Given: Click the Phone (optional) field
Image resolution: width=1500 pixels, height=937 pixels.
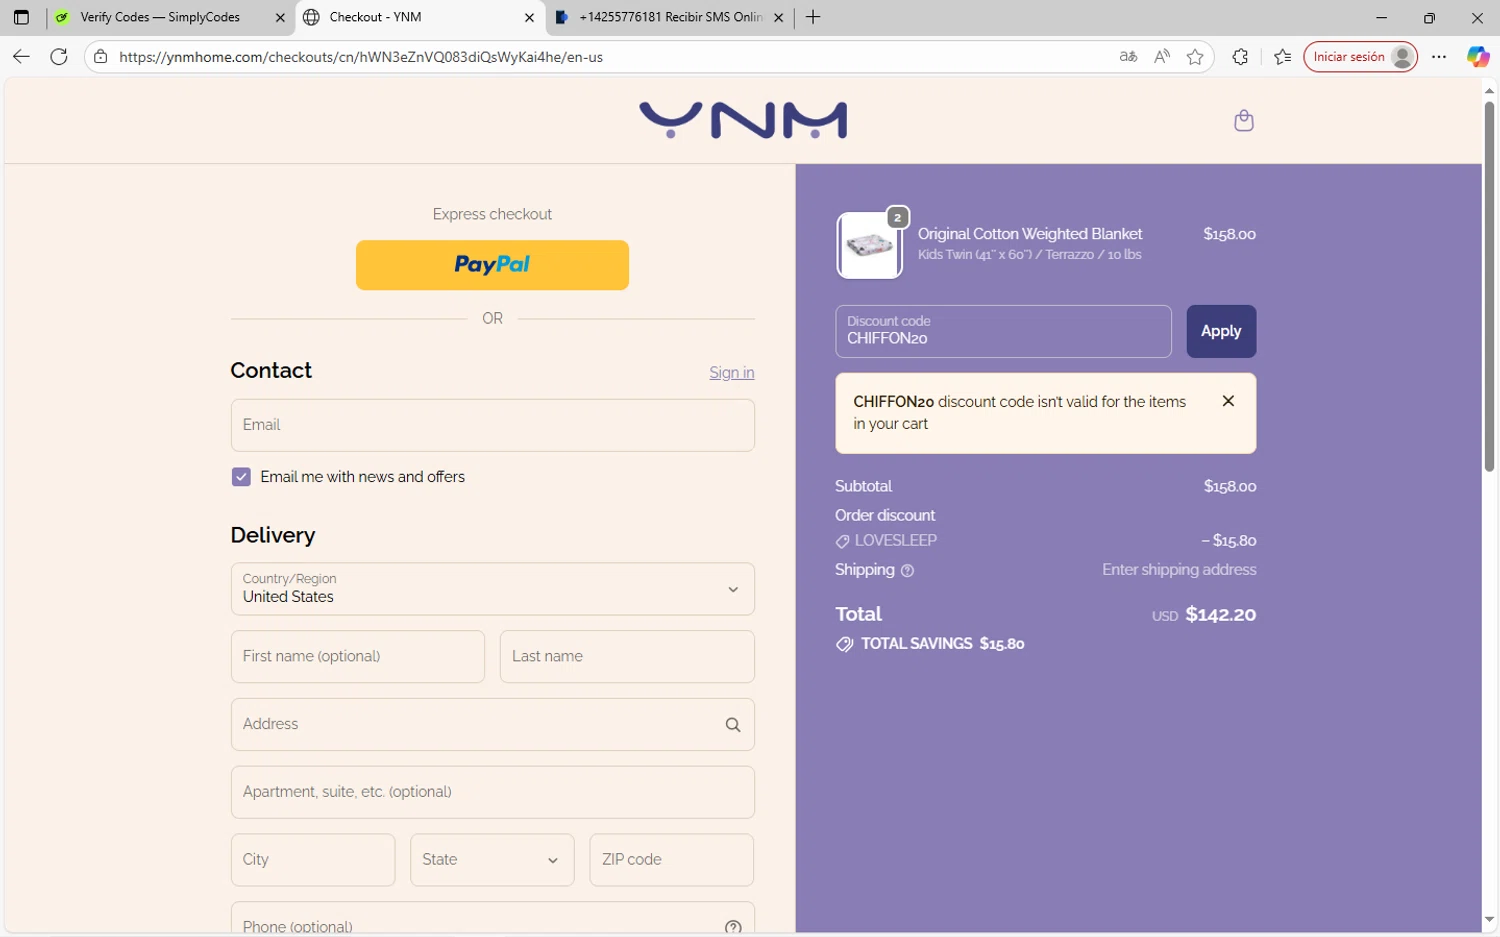Looking at the screenshot, I should pos(492,920).
